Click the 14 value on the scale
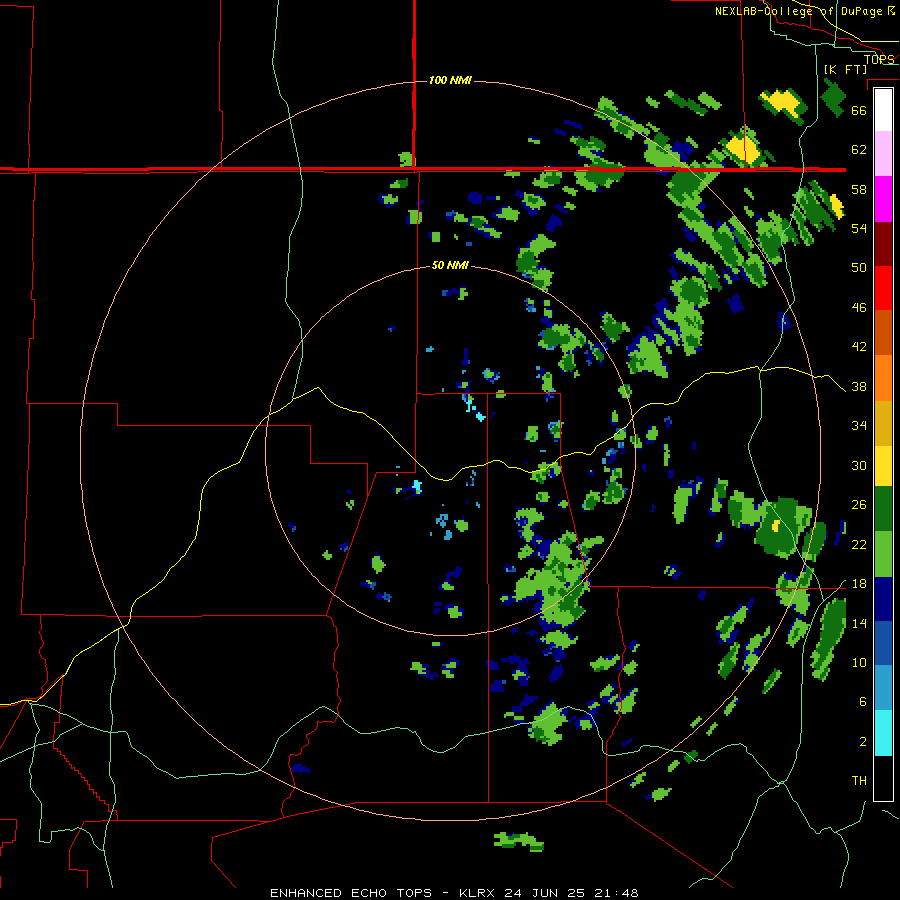This screenshot has width=900, height=900. (859, 623)
